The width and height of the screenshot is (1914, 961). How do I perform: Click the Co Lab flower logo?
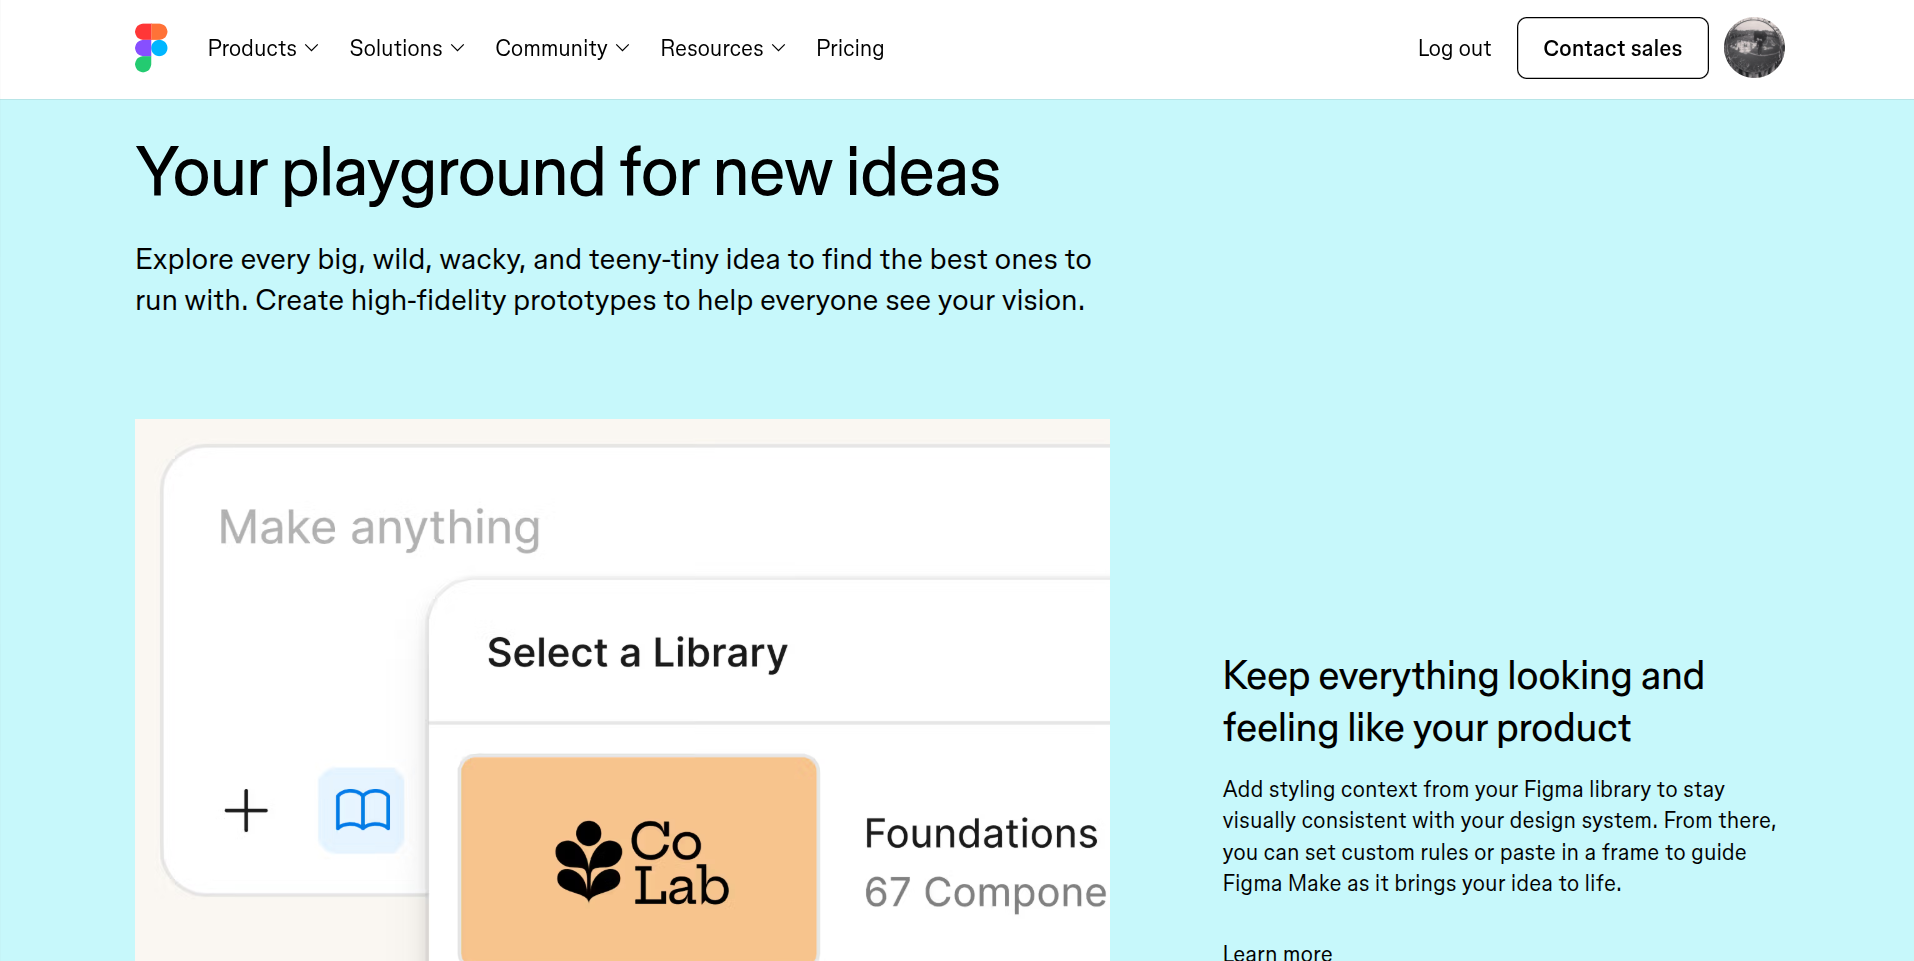[589, 860]
